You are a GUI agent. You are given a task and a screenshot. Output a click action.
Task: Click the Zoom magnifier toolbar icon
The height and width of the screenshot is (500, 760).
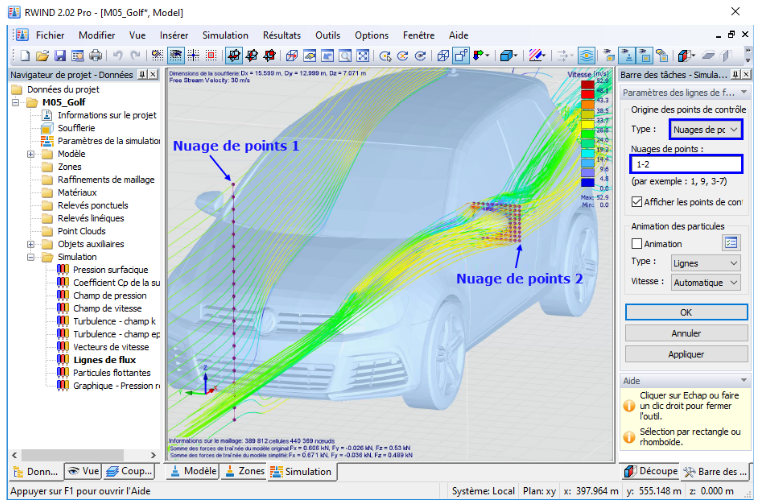pos(345,56)
